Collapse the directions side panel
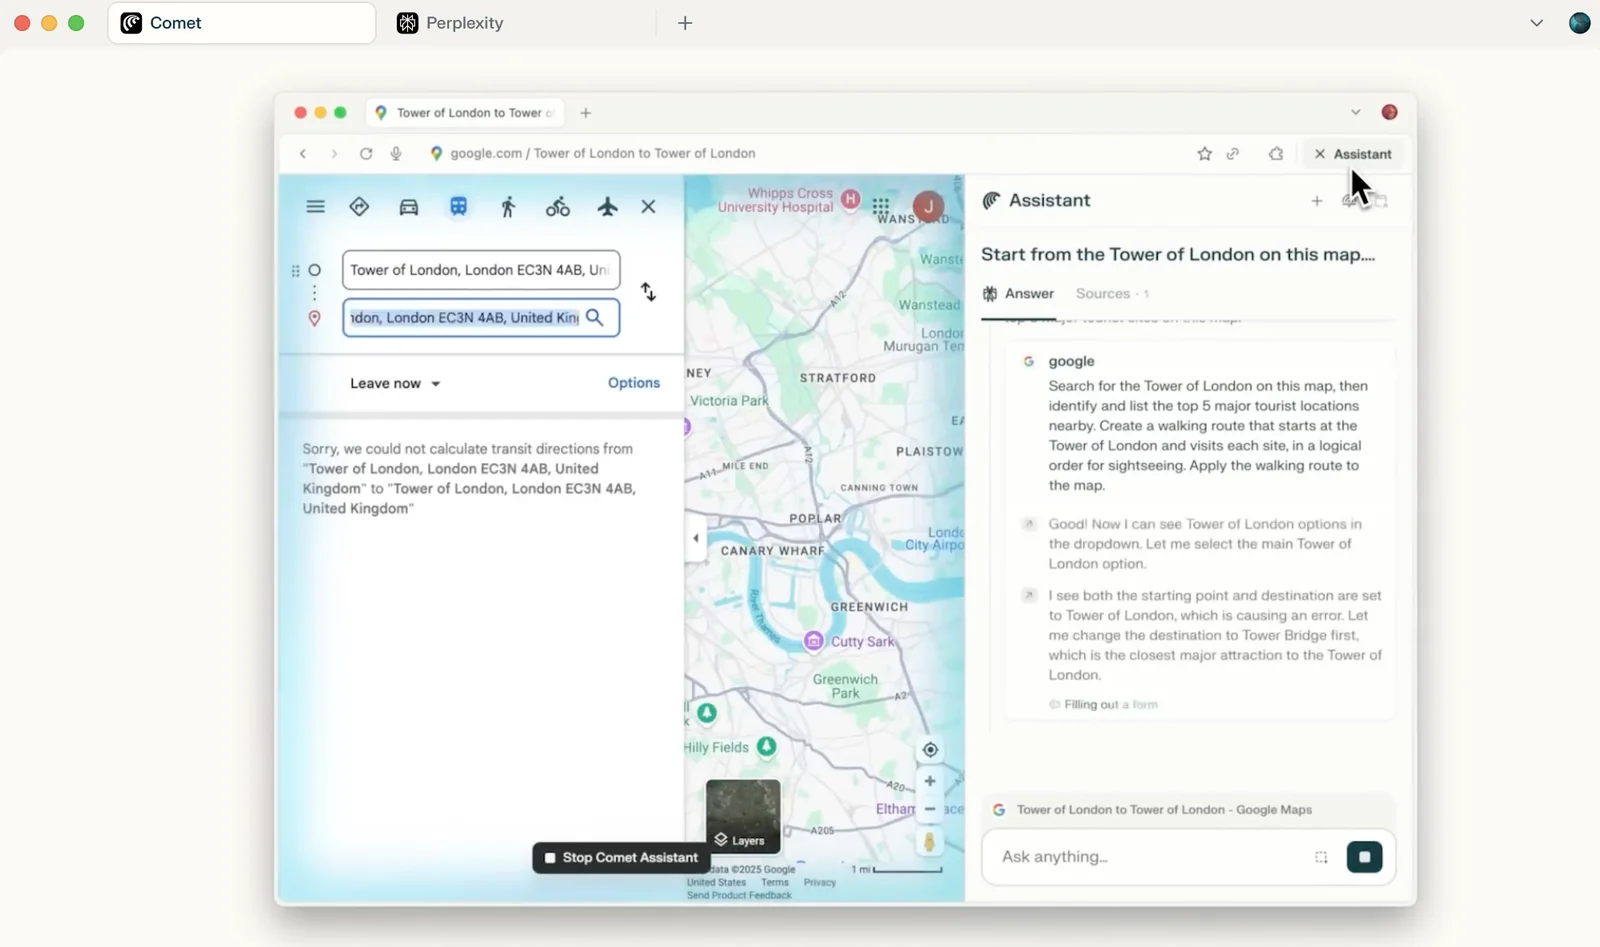1600x947 pixels. pos(696,538)
